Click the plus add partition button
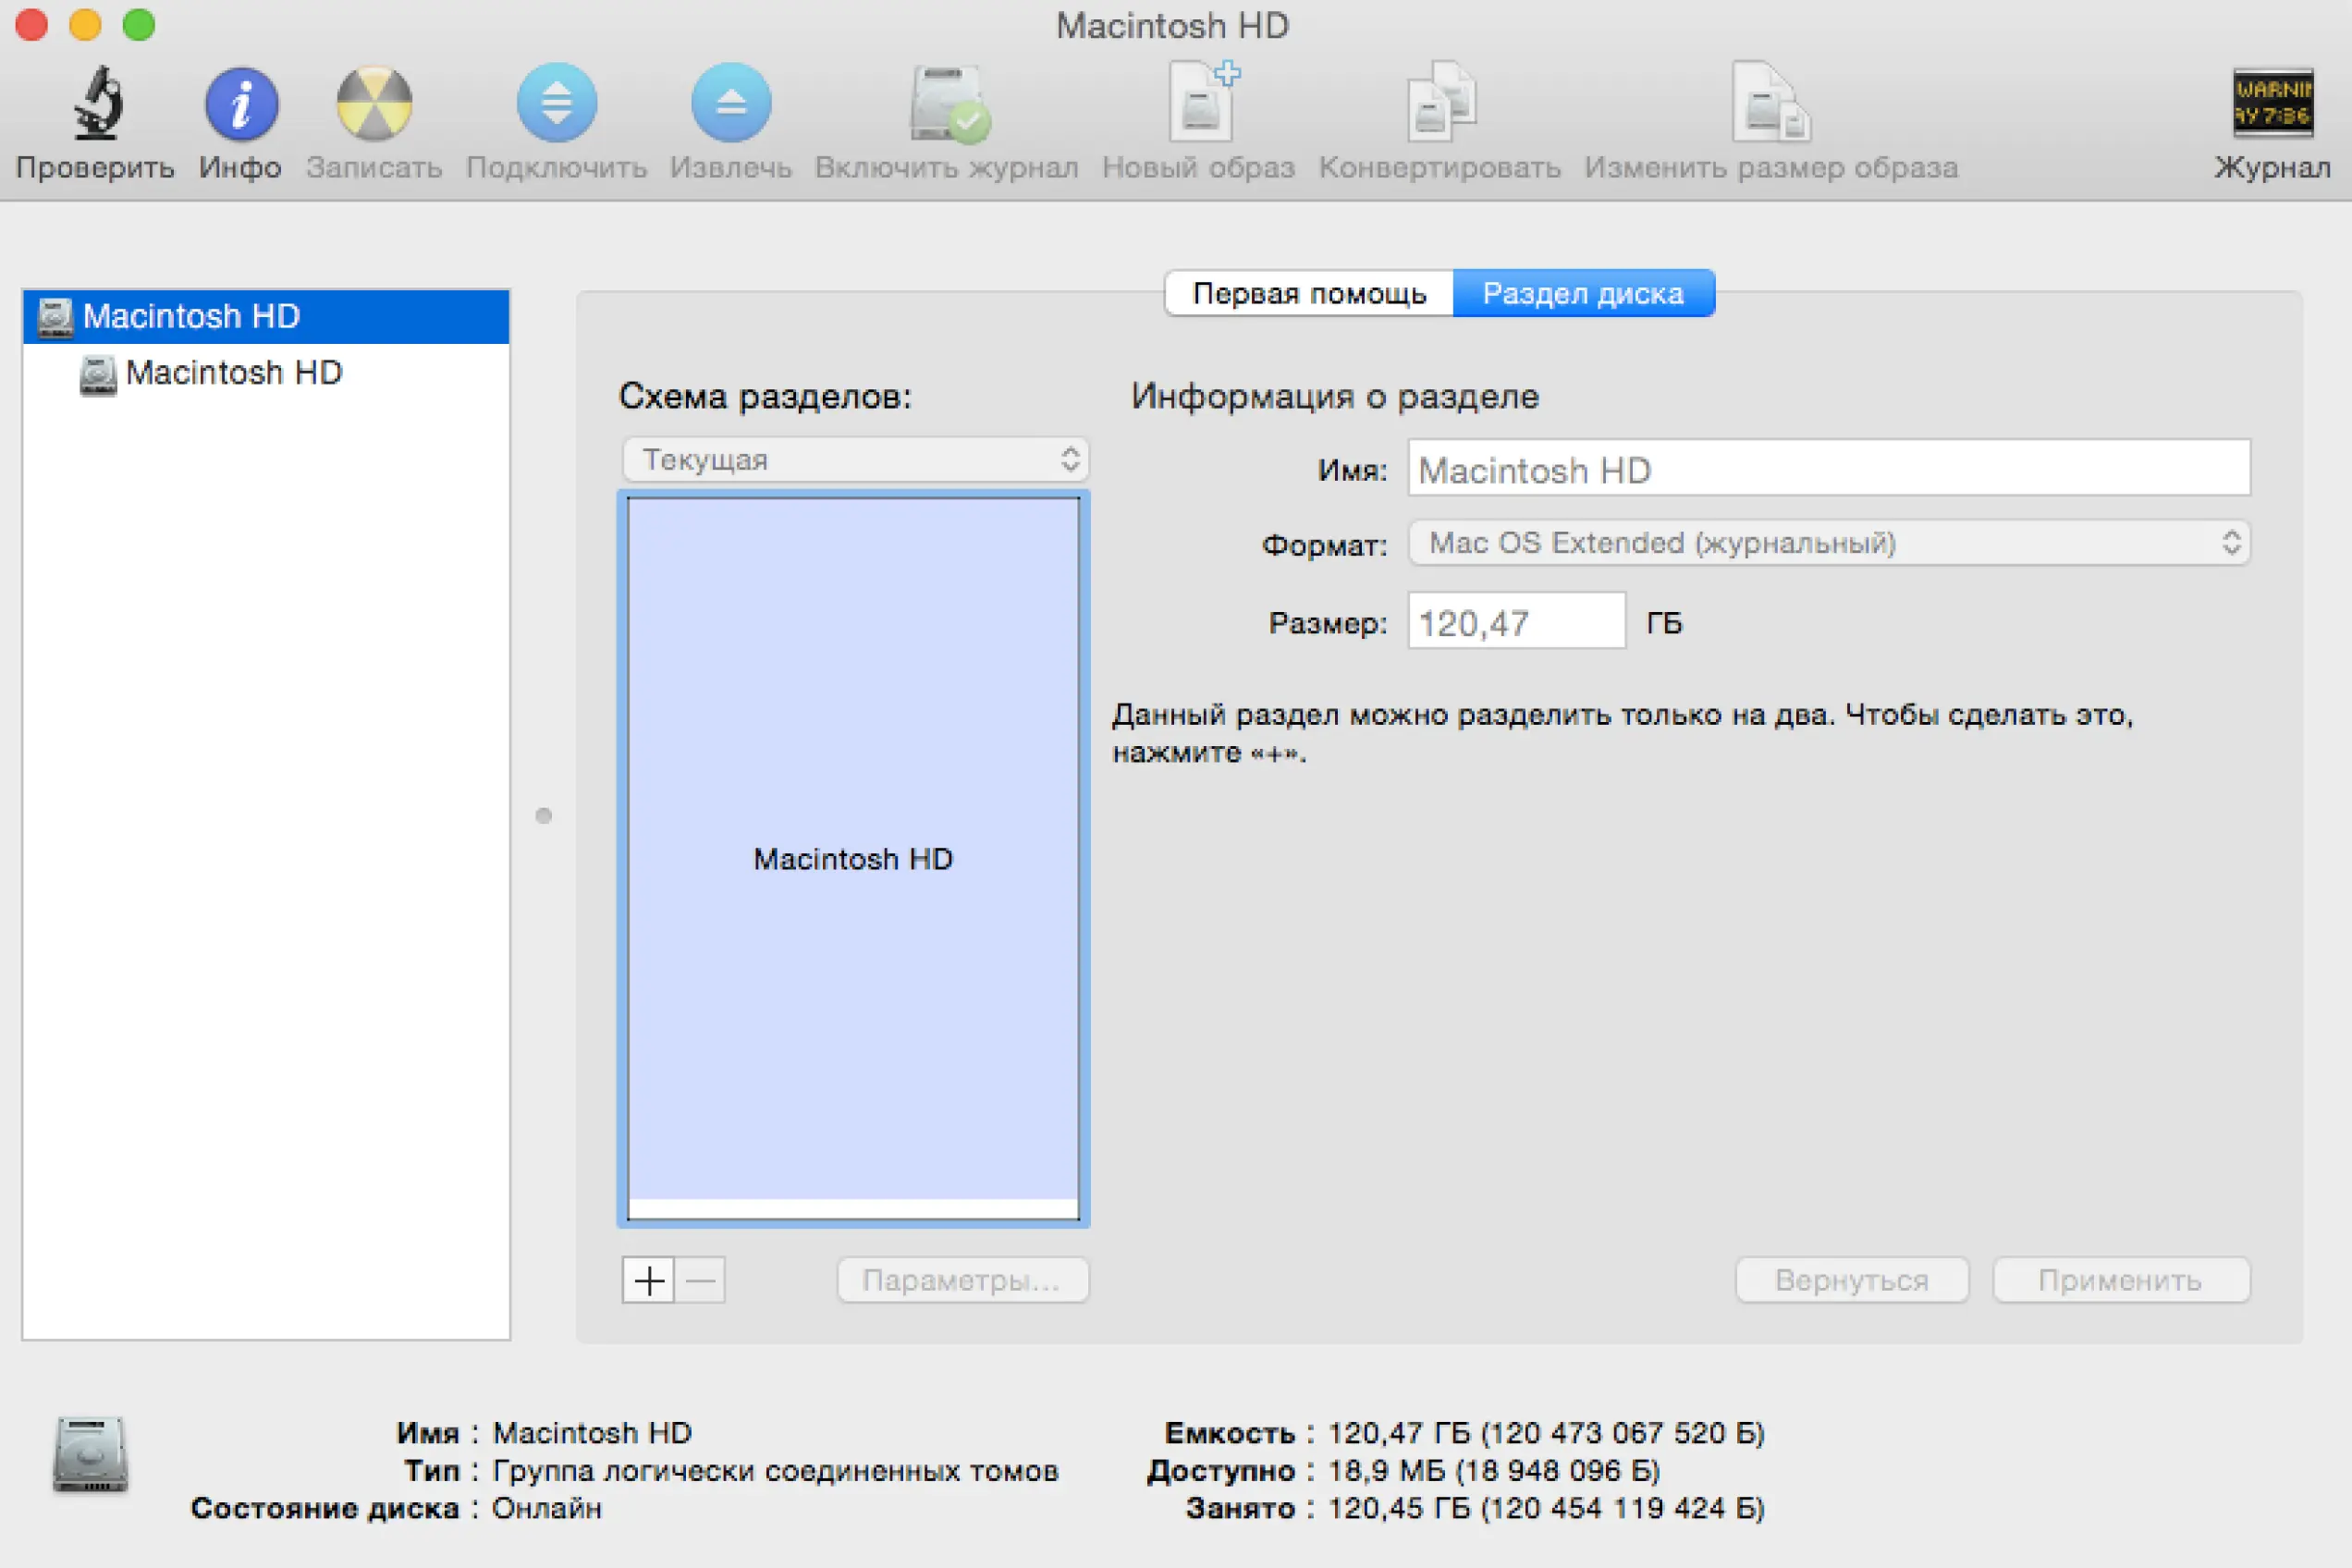Image resolution: width=2352 pixels, height=1568 pixels. coord(648,1280)
